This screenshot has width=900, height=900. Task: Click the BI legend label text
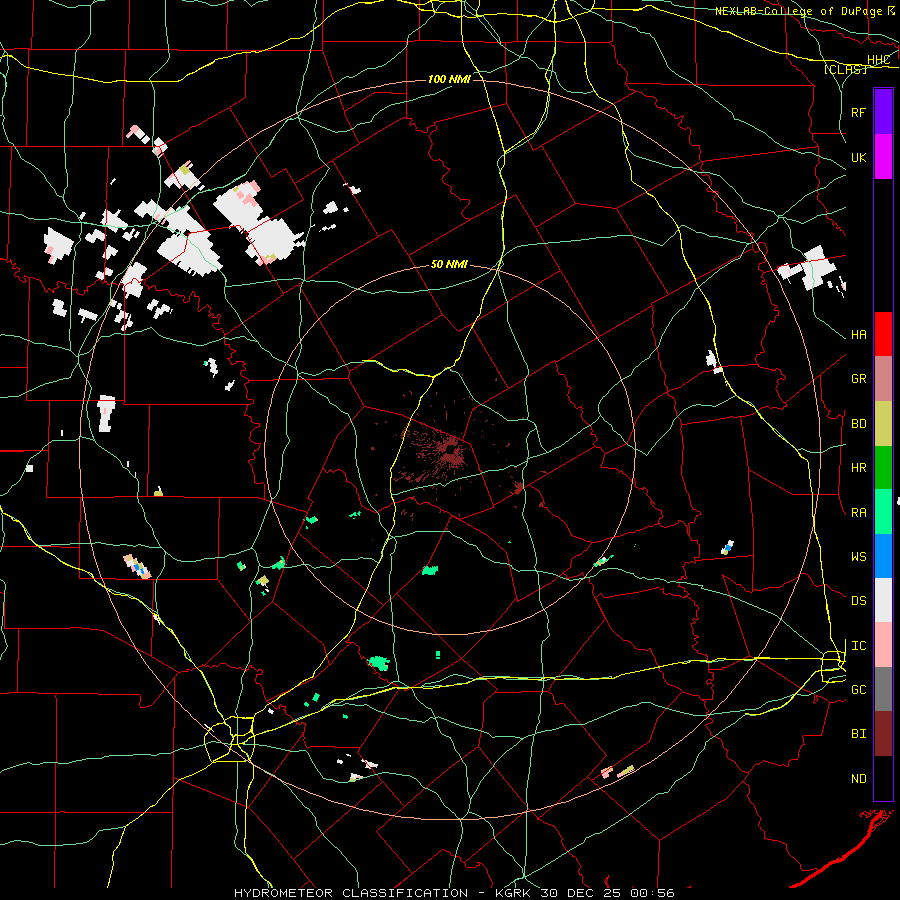click(858, 734)
